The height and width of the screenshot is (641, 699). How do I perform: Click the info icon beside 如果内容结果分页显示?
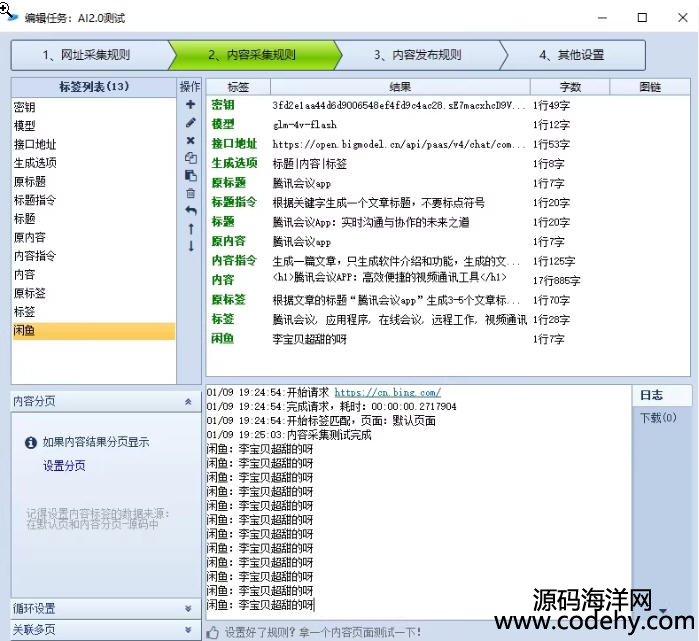31,443
